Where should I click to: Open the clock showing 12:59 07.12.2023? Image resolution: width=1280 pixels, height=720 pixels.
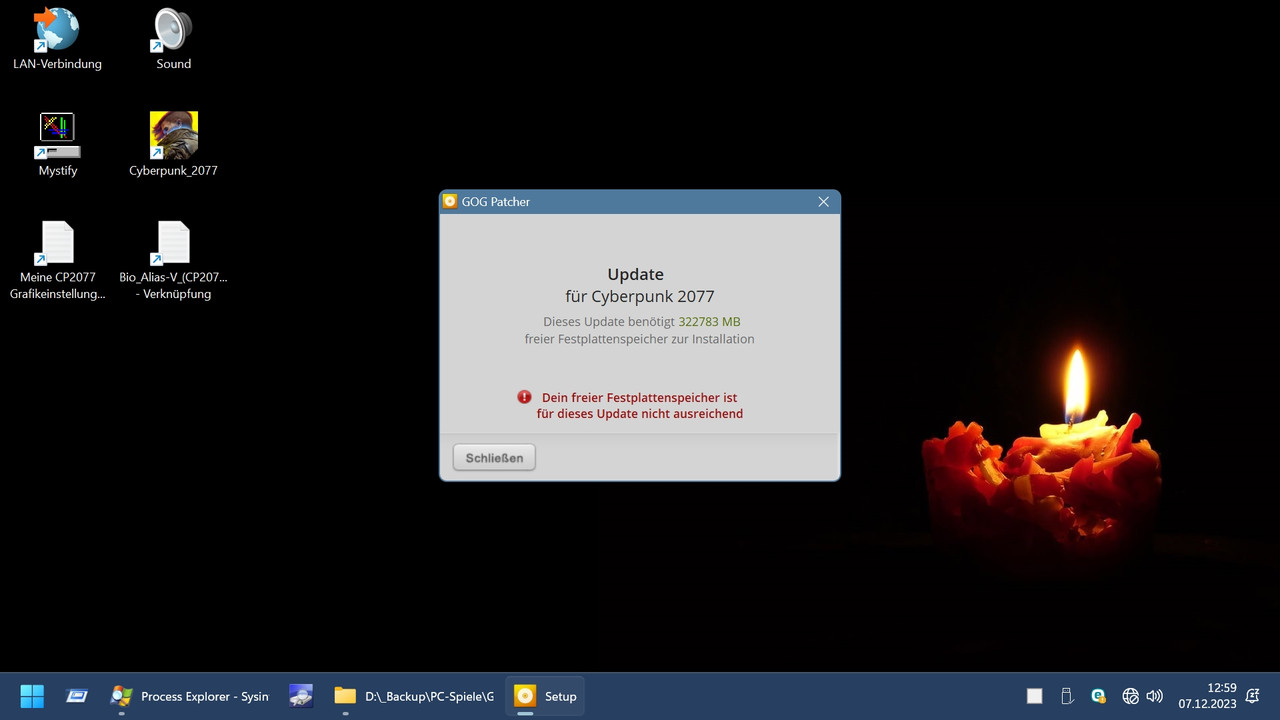(1207, 696)
